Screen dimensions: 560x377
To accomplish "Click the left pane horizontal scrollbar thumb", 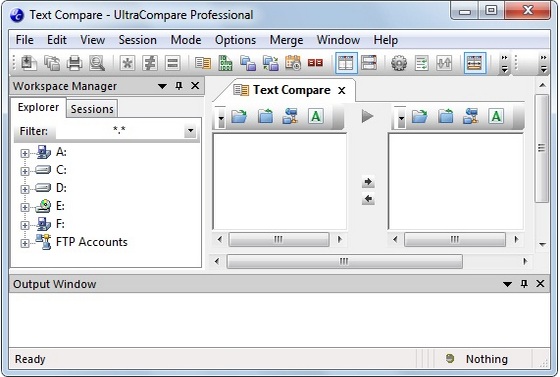I will (x=279, y=239).
